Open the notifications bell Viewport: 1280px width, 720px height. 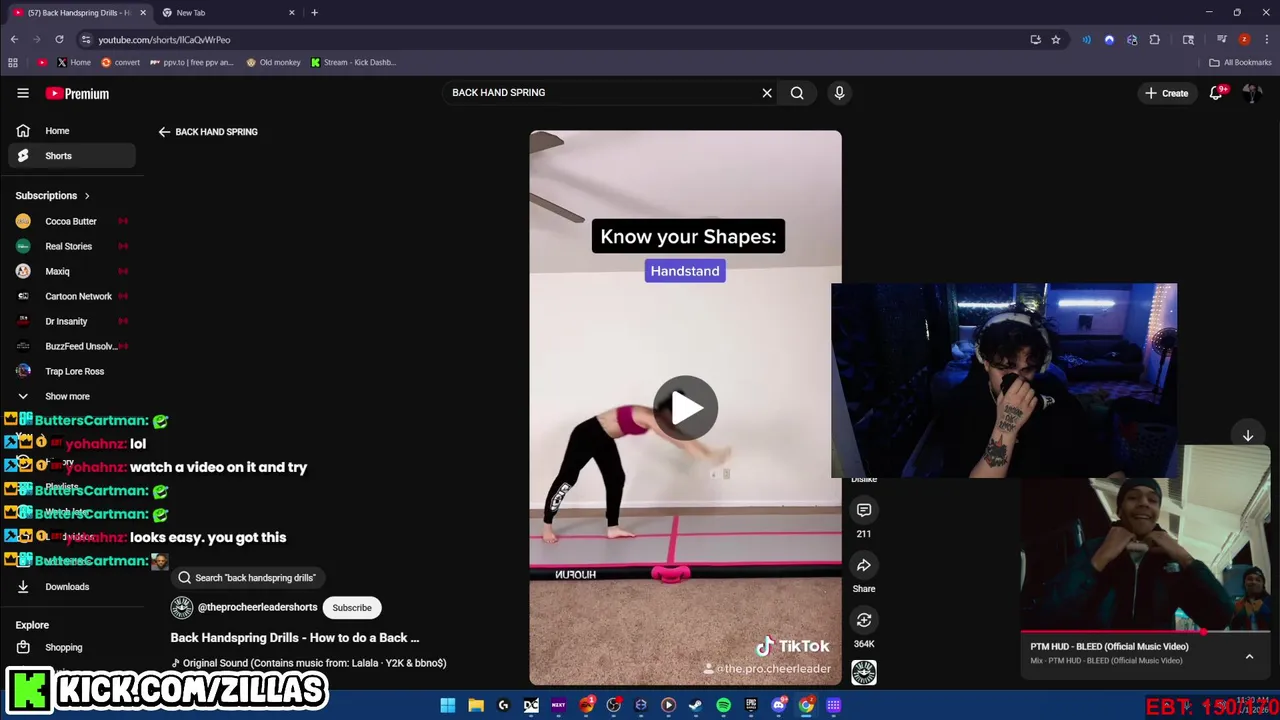1216,93
